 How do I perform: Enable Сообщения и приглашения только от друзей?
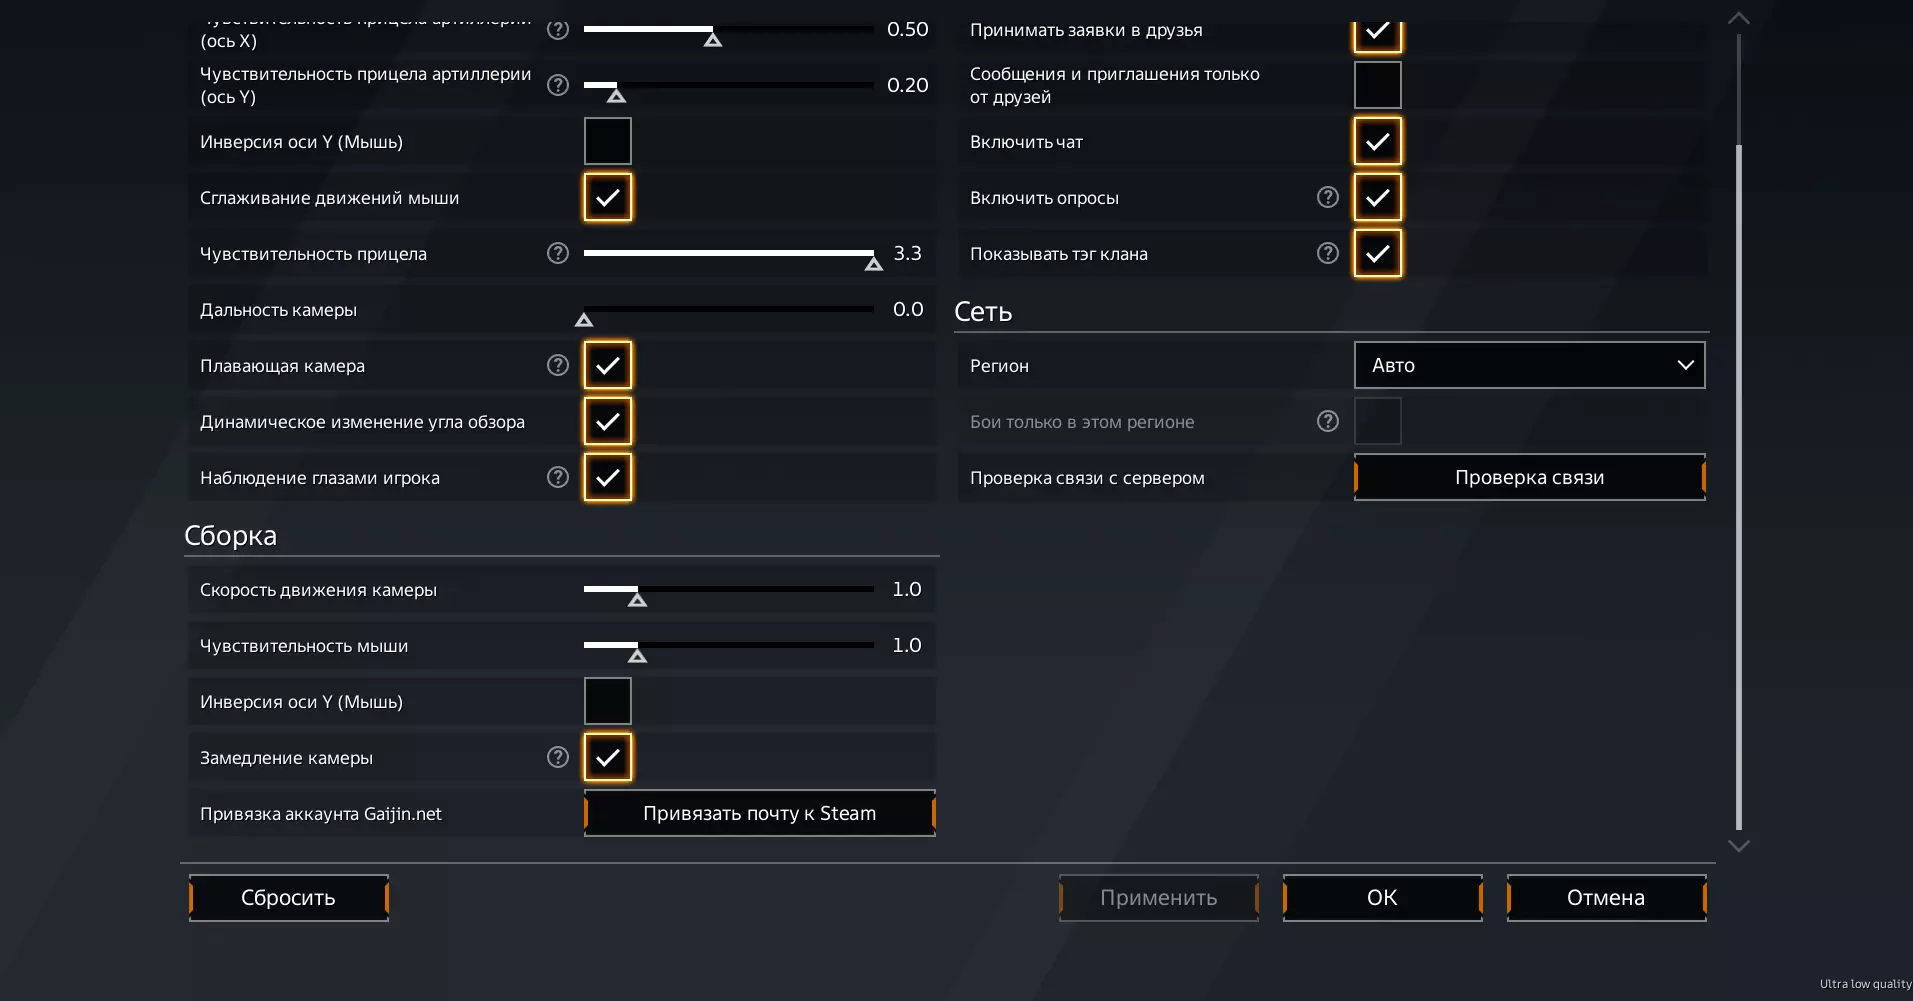[x=1378, y=86]
